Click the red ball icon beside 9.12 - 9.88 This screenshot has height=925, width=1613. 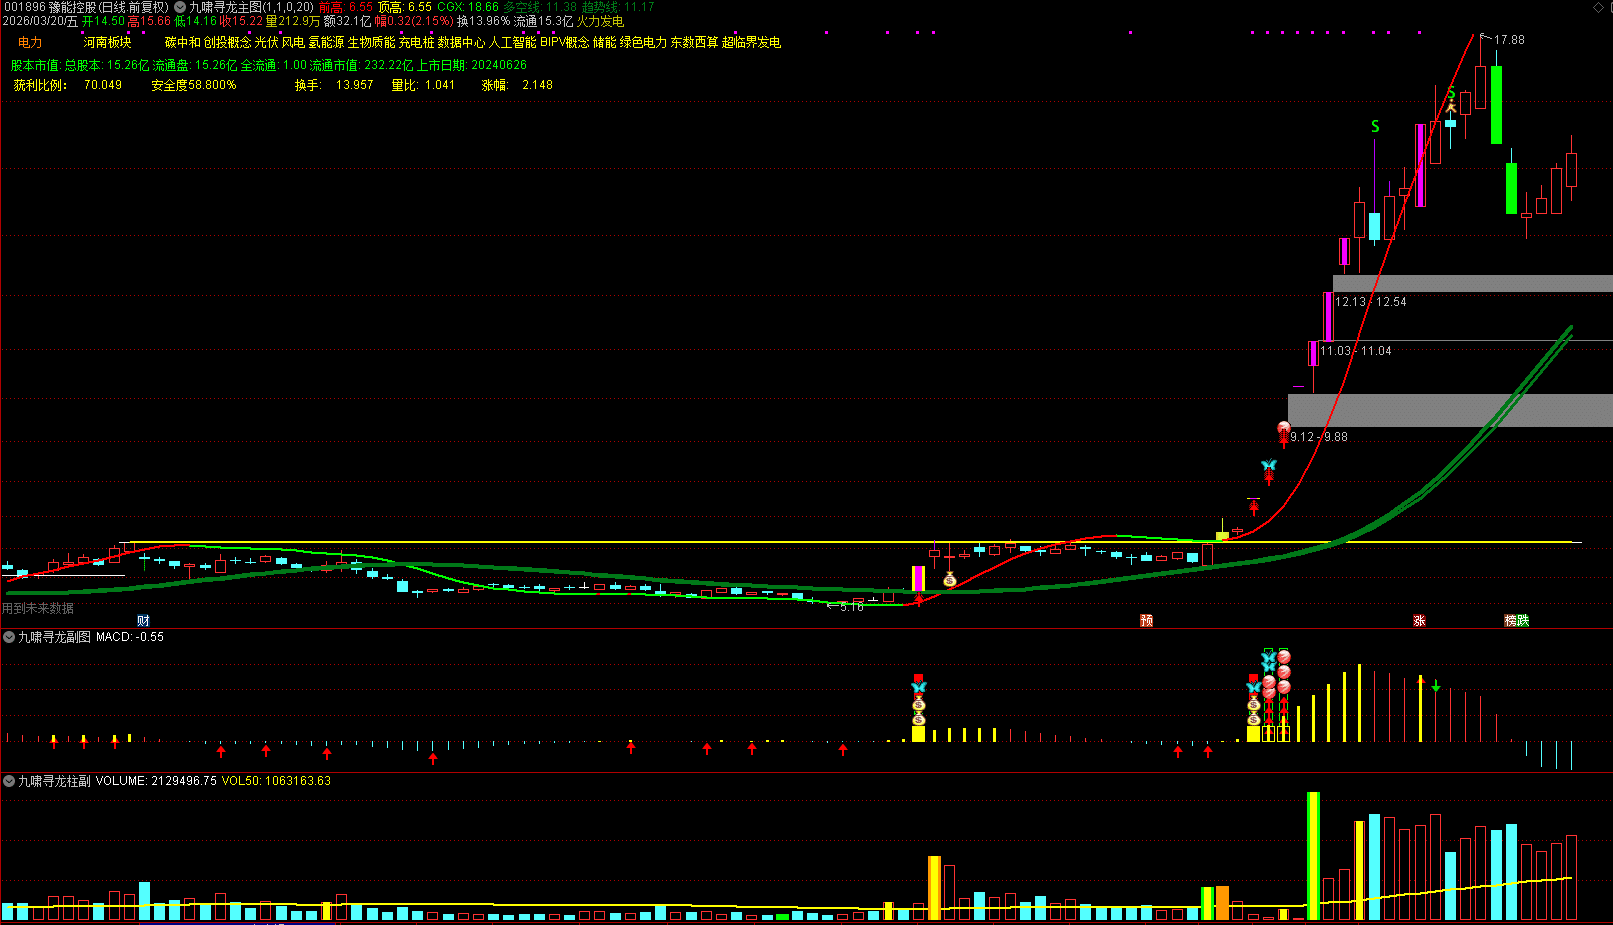tap(1284, 430)
